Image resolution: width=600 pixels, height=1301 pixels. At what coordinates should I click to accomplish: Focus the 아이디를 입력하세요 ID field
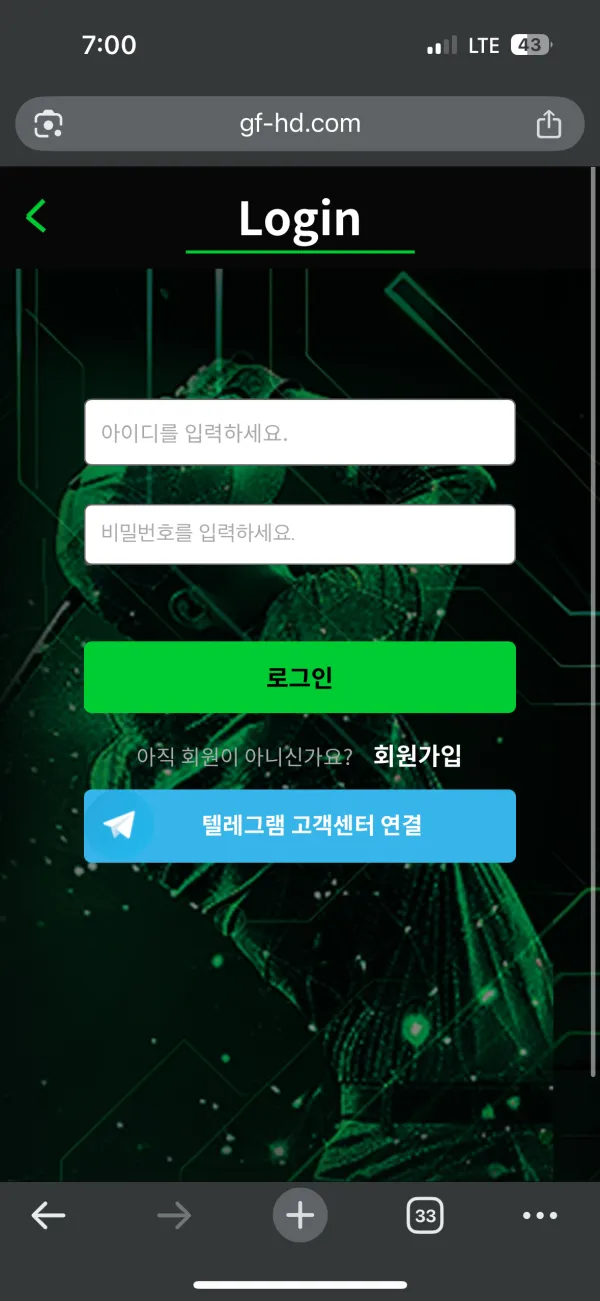coord(300,432)
